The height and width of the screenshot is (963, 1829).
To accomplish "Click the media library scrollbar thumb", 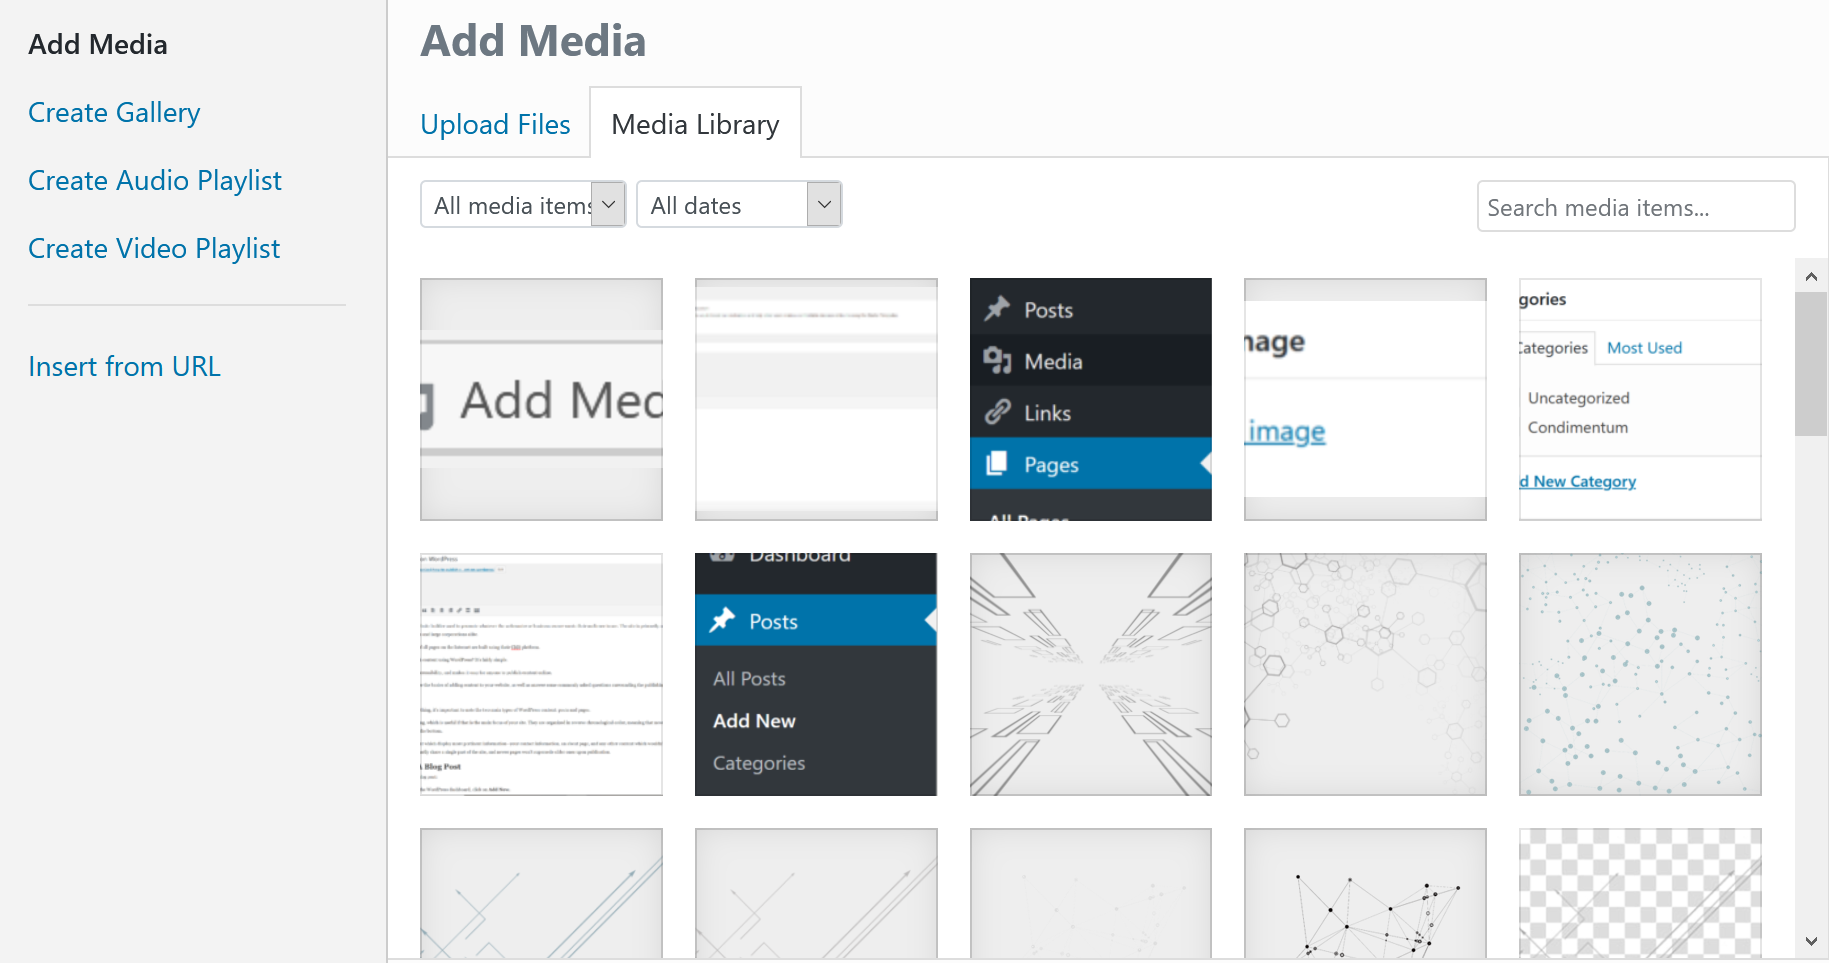I will (x=1811, y=364).
